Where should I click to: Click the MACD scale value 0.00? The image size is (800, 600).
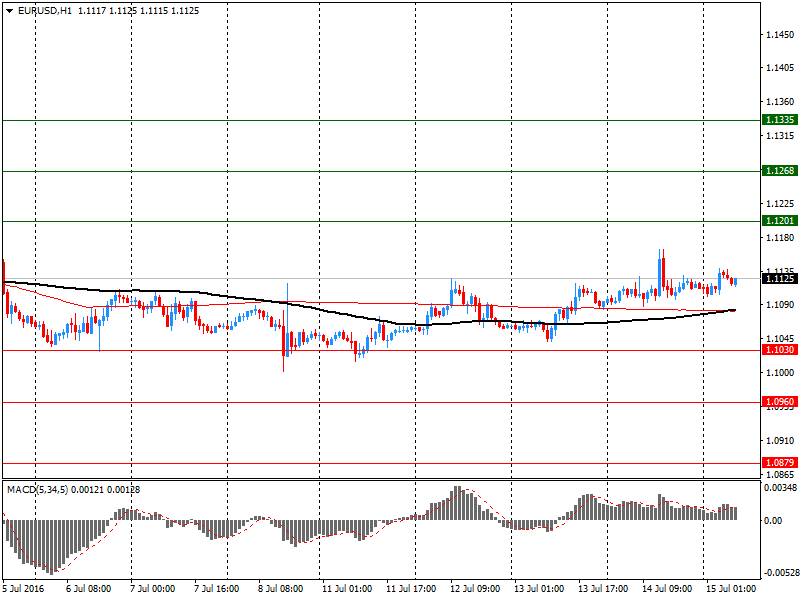(772, 520)
